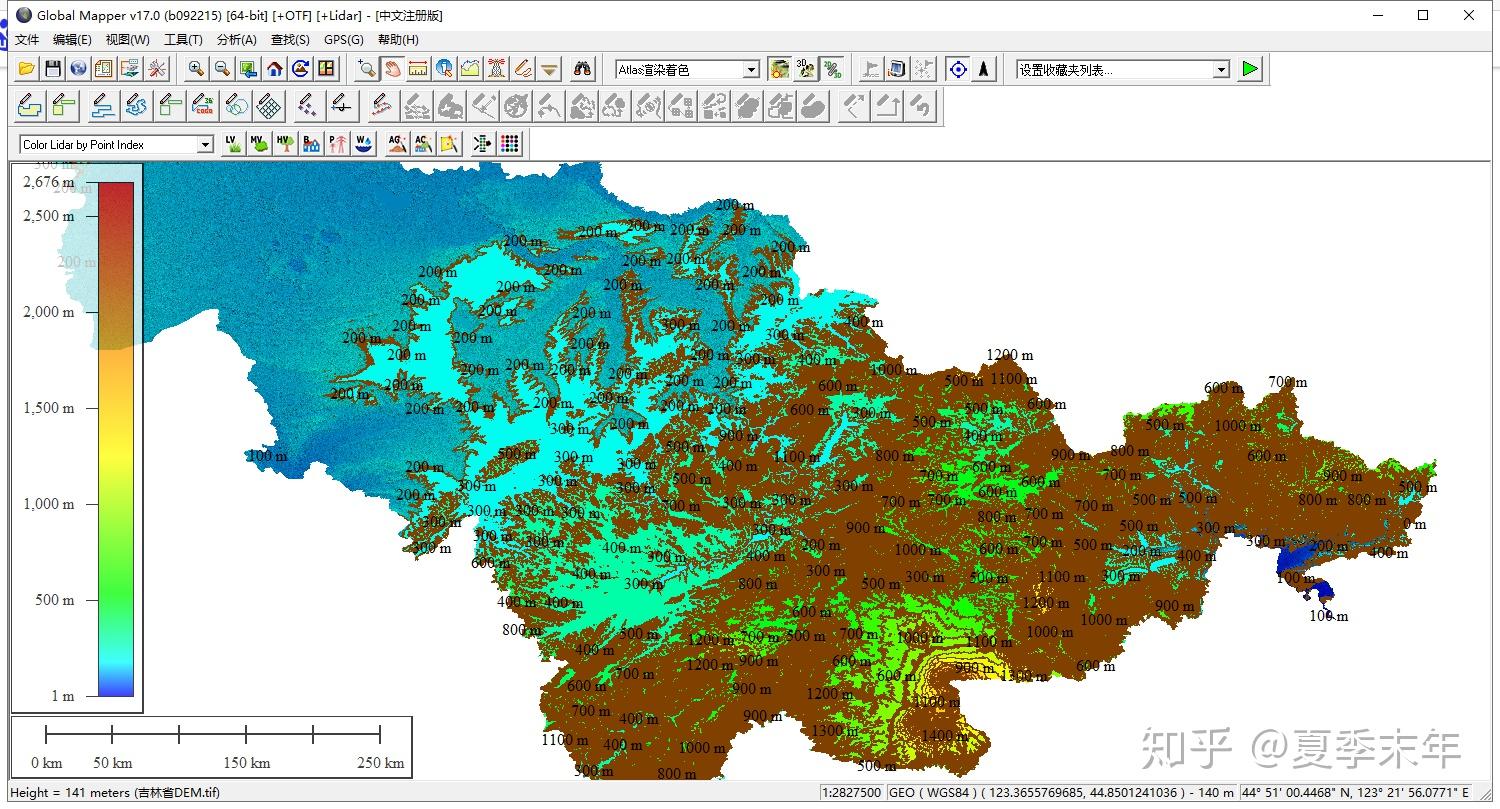The height and width of the screenshot is (809, 1500).
Task: Restore last view refresh icon
Action: pyautogui.click(x=301, y=69)
